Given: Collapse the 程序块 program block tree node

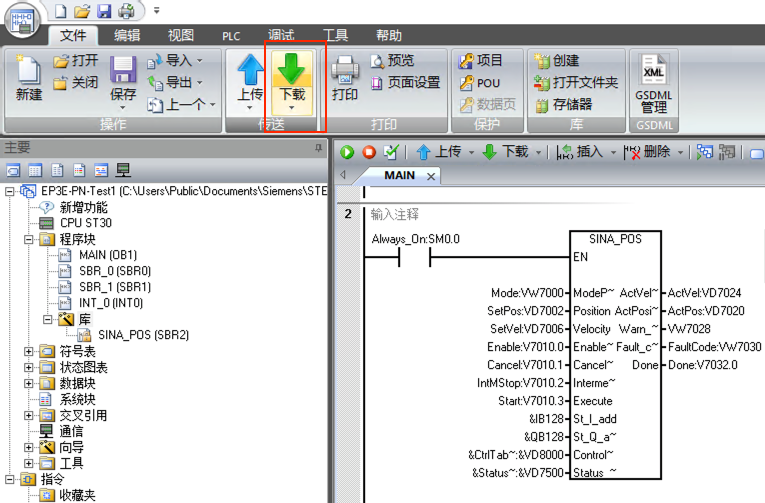Looking at the screenshot, I should [x=29, y=239].
